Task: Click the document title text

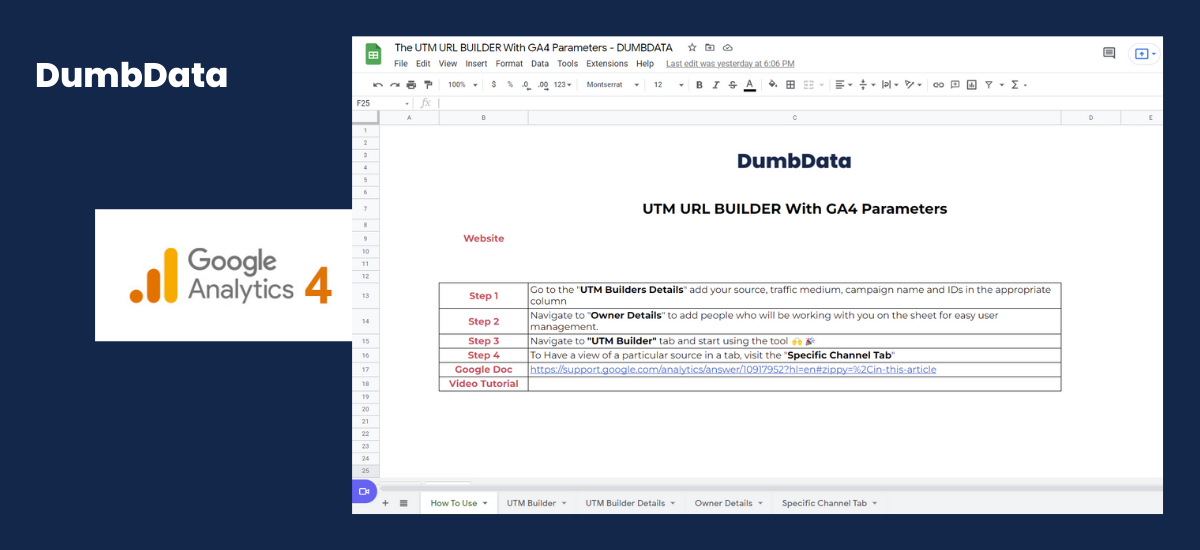Action: 533,47
